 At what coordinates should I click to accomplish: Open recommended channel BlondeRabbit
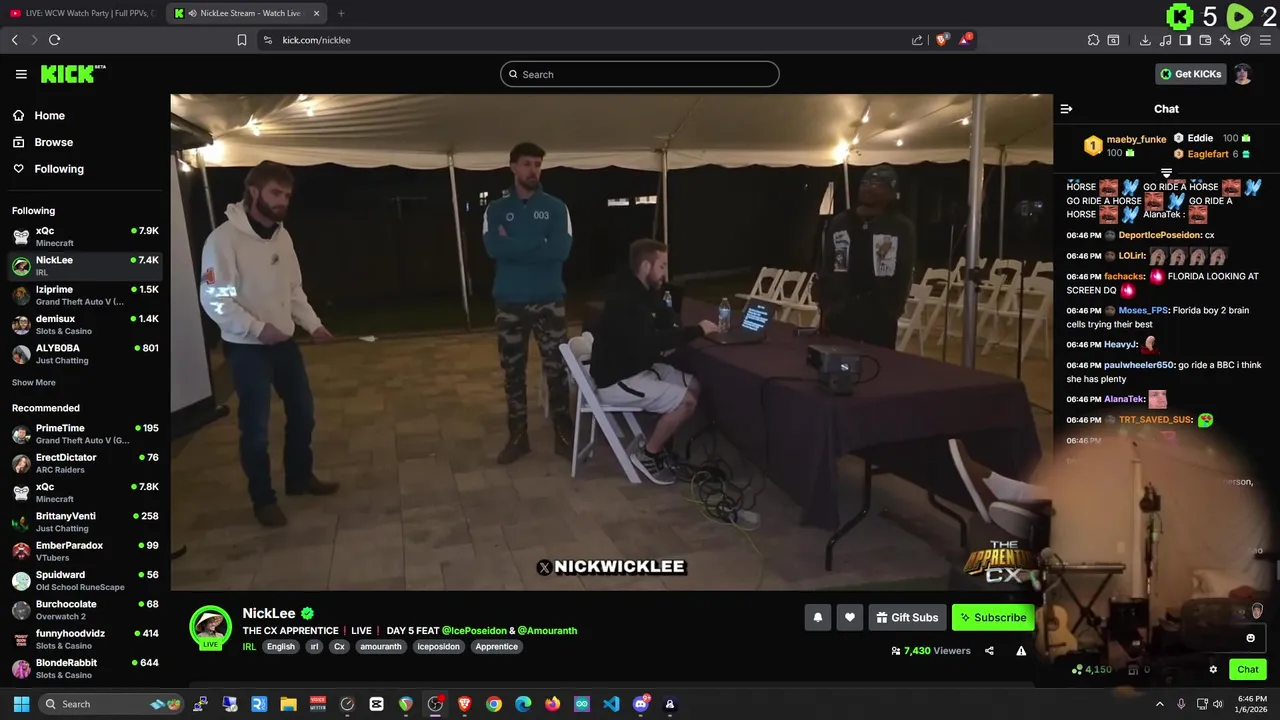[x=85, y=668]
